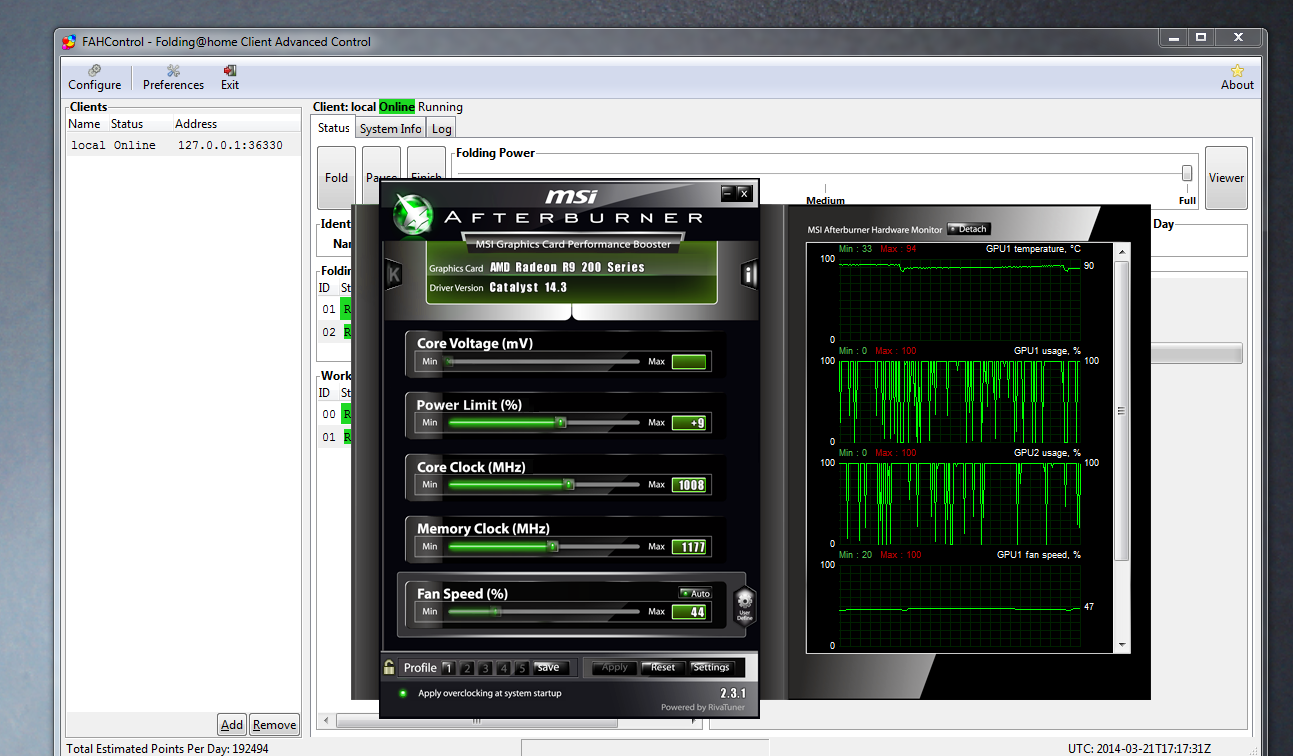
Task: Click the Fan Speed 44 value field
Action: [x=689, y=612]
